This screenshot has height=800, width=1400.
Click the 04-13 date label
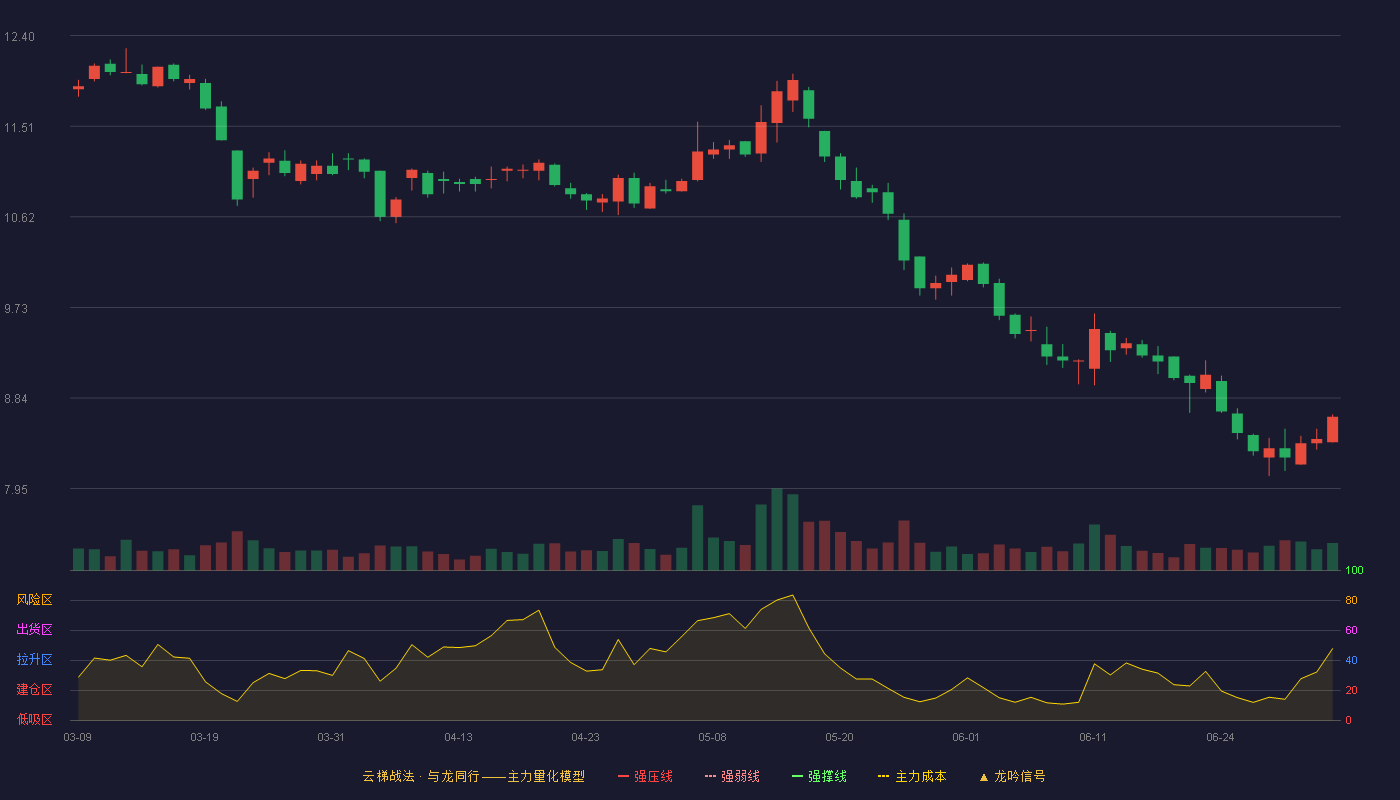click(x=458, y=737)
